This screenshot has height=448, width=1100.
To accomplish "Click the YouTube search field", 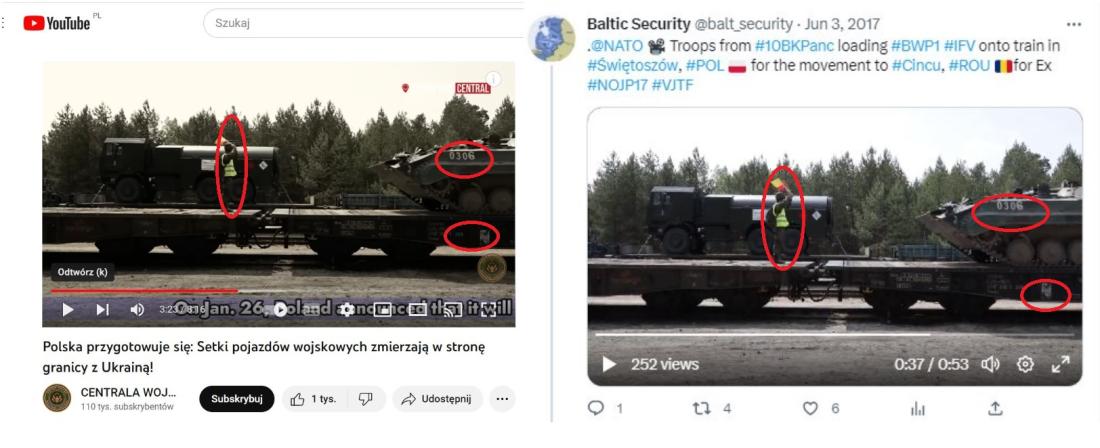I will click(365, 23).
